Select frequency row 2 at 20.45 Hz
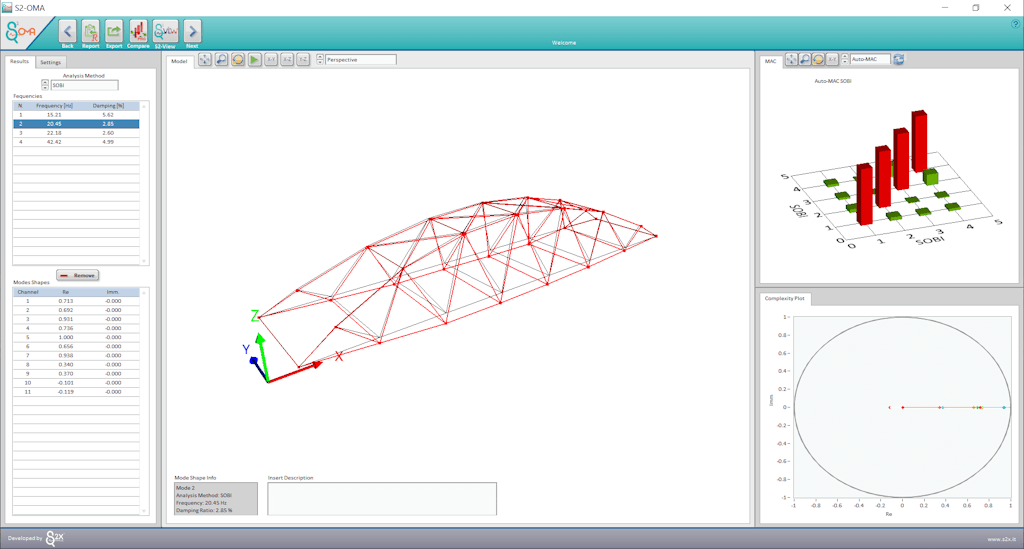This screenshot has width=1024, height=549. 76,123
